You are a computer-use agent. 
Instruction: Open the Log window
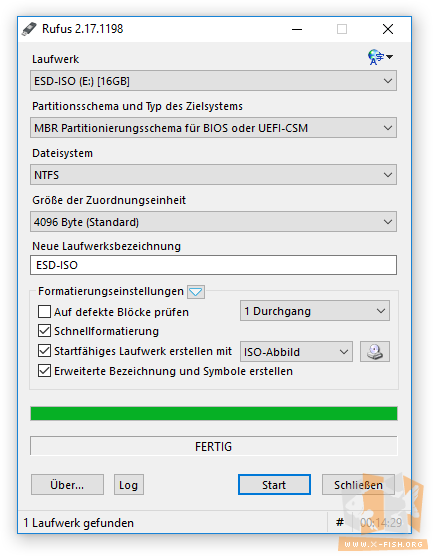coord(128,485)
